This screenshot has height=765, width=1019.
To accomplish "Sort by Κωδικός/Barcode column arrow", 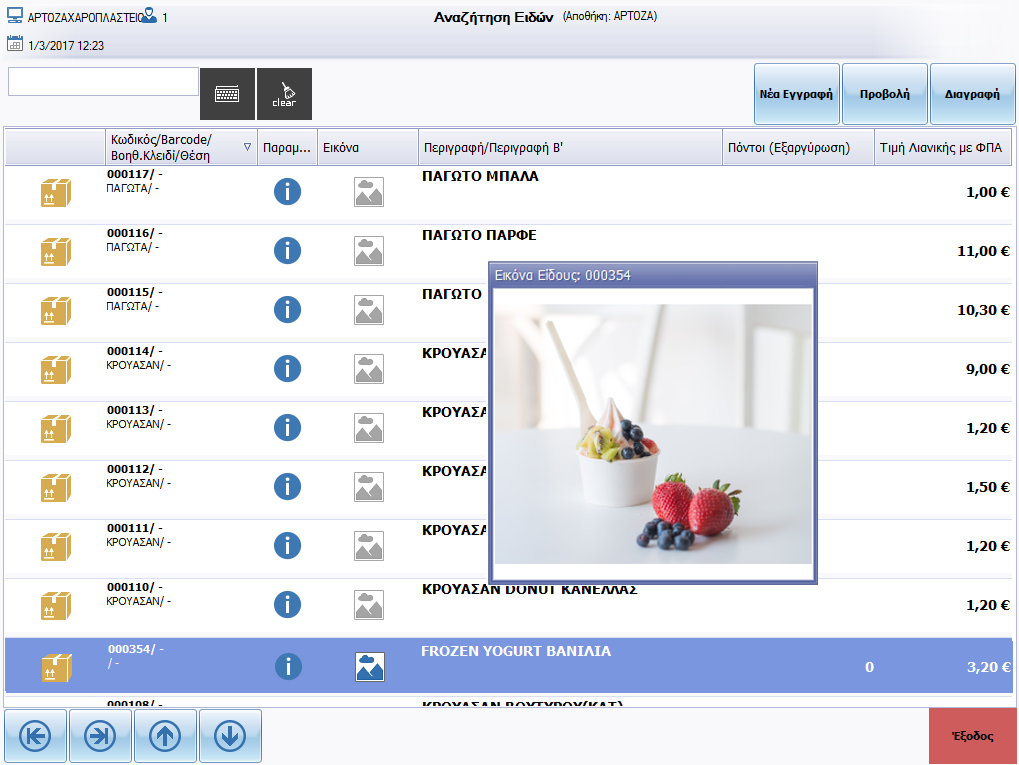I will (x=247, y=148).
